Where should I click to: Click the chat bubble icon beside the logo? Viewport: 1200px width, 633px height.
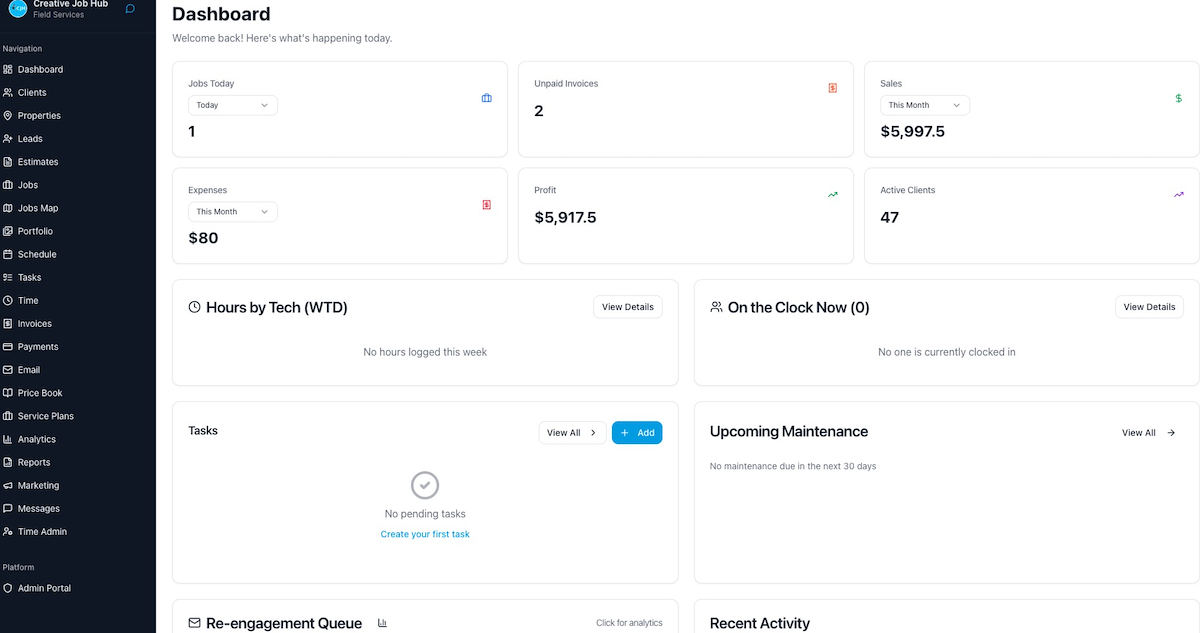[129, 9]
